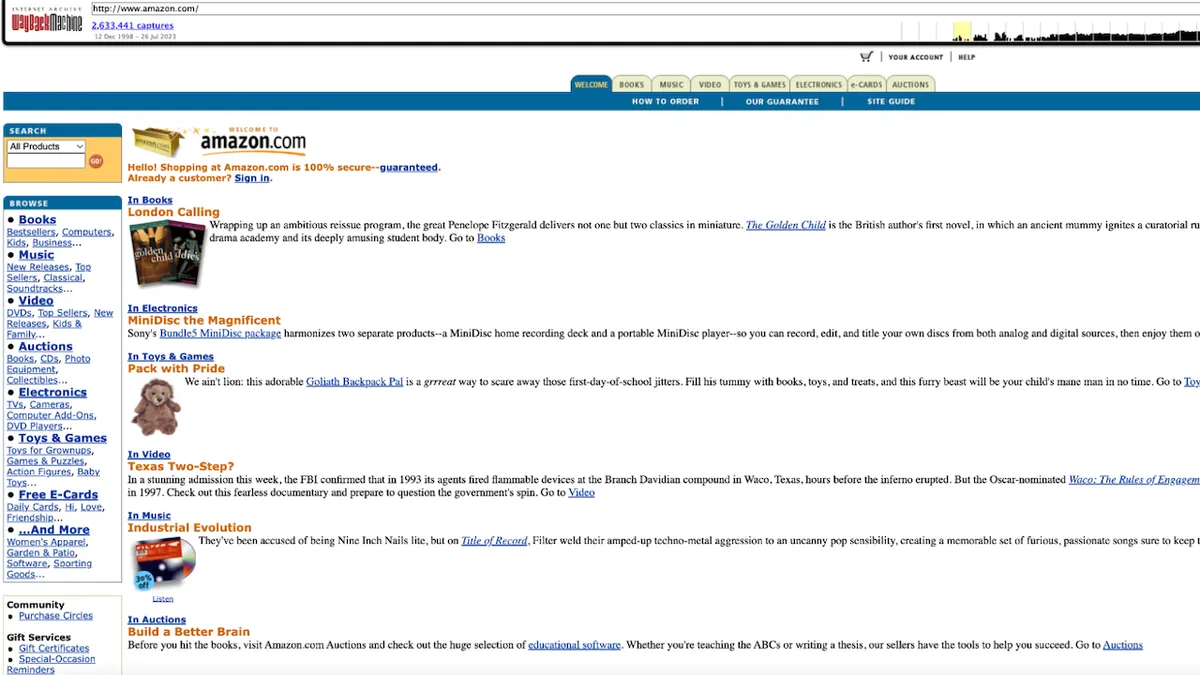Screen dimensions: 1200x675
Task: Click Special-Occasion Reminders link
Action: click(51, 664)
